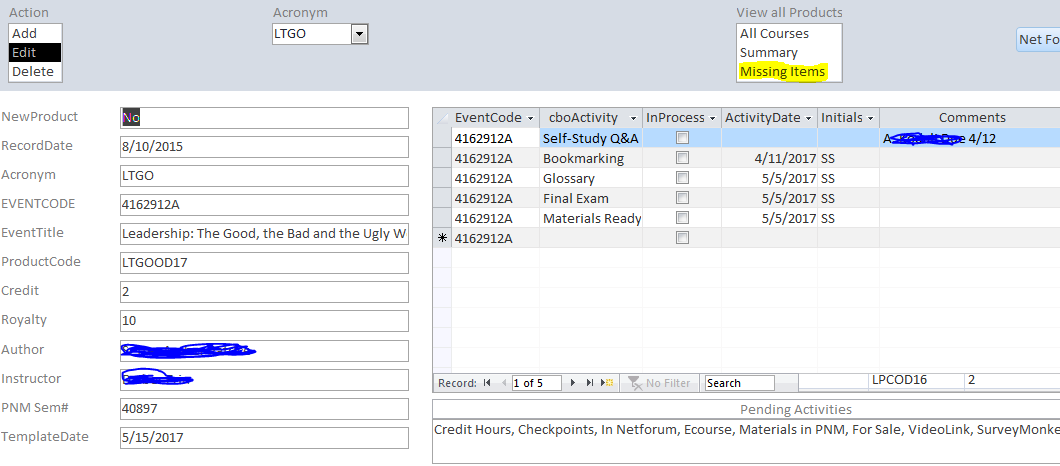Open InProcess column filter dropdown
Screen dimensions: 1060x466
(x=713, y=118)
